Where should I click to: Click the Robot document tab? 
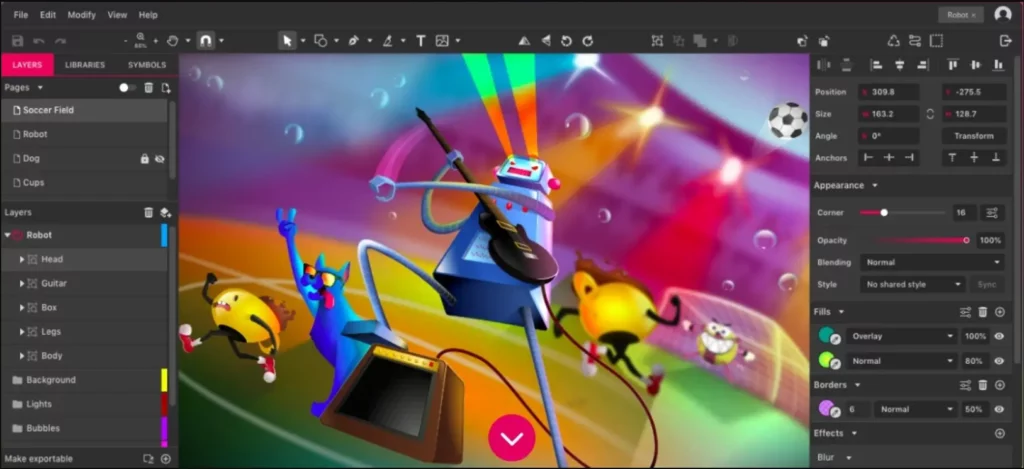[x=961, y=14]
